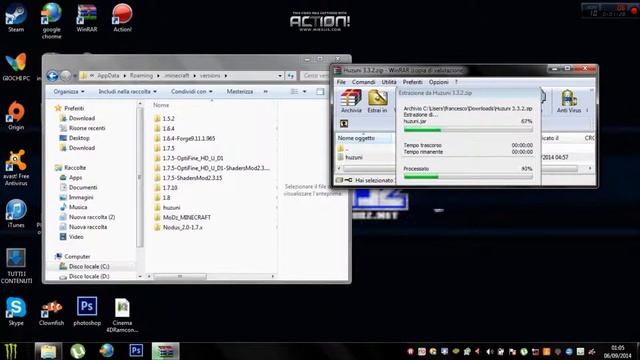Expand the Explorer address bar history dropdown
640x360 pixels.
tap(280, 76)
